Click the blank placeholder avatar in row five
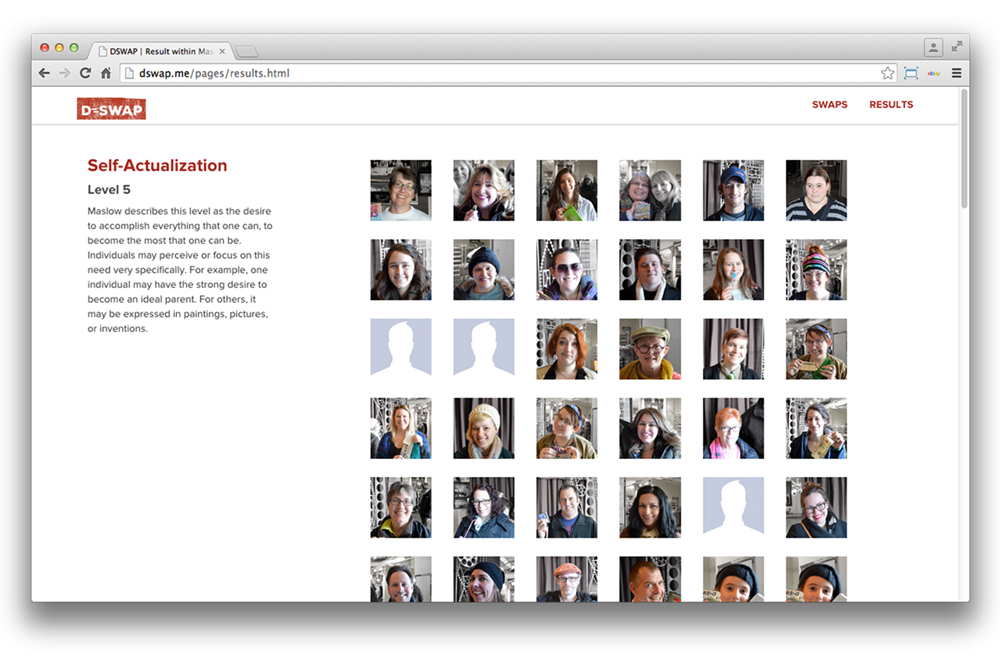Image resolution: width=1000 pixels, height=667 pixels. tap(733, 507)
